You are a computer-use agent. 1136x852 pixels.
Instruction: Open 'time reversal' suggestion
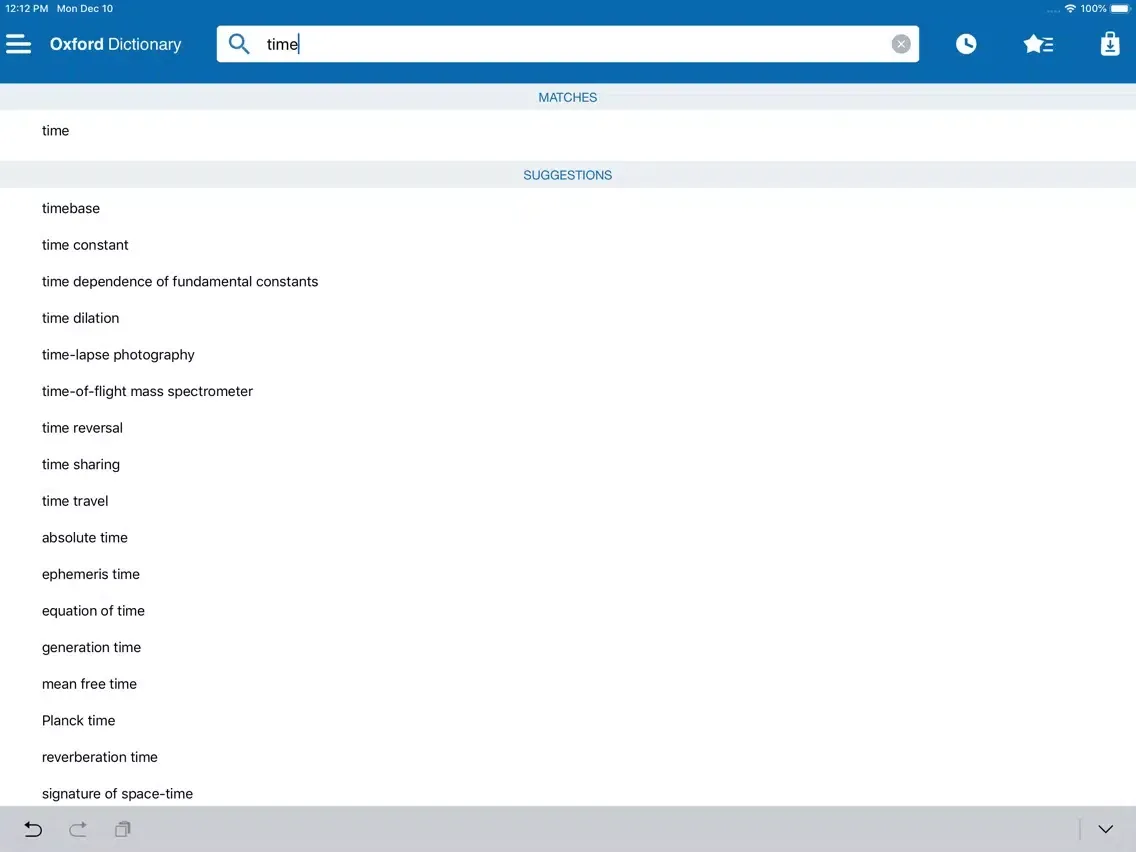click(x=568, y=427)
